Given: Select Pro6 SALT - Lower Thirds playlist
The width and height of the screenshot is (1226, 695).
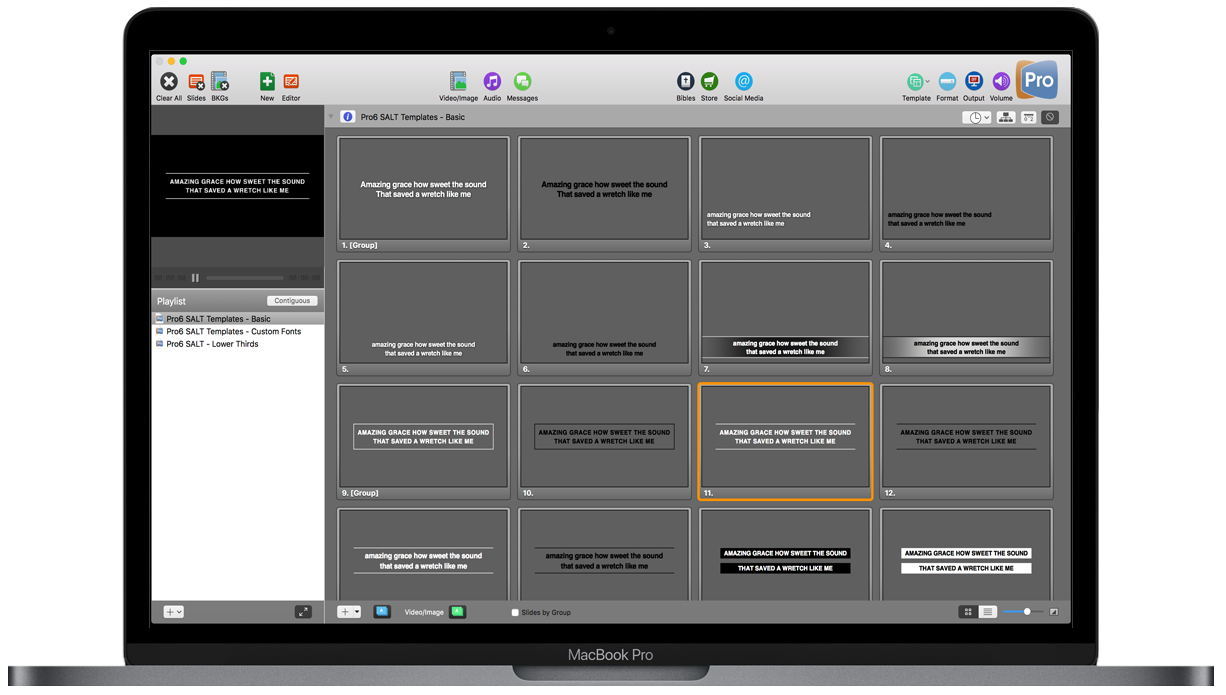Looking at the screenshot, I should pos(210,343).
